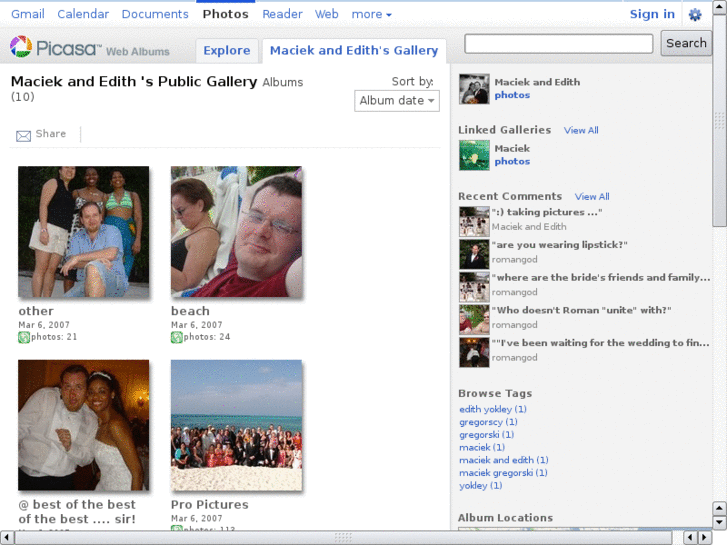Open photos link under Maciek and Edith
Screen dimensions: 727x545
[512, 95]
